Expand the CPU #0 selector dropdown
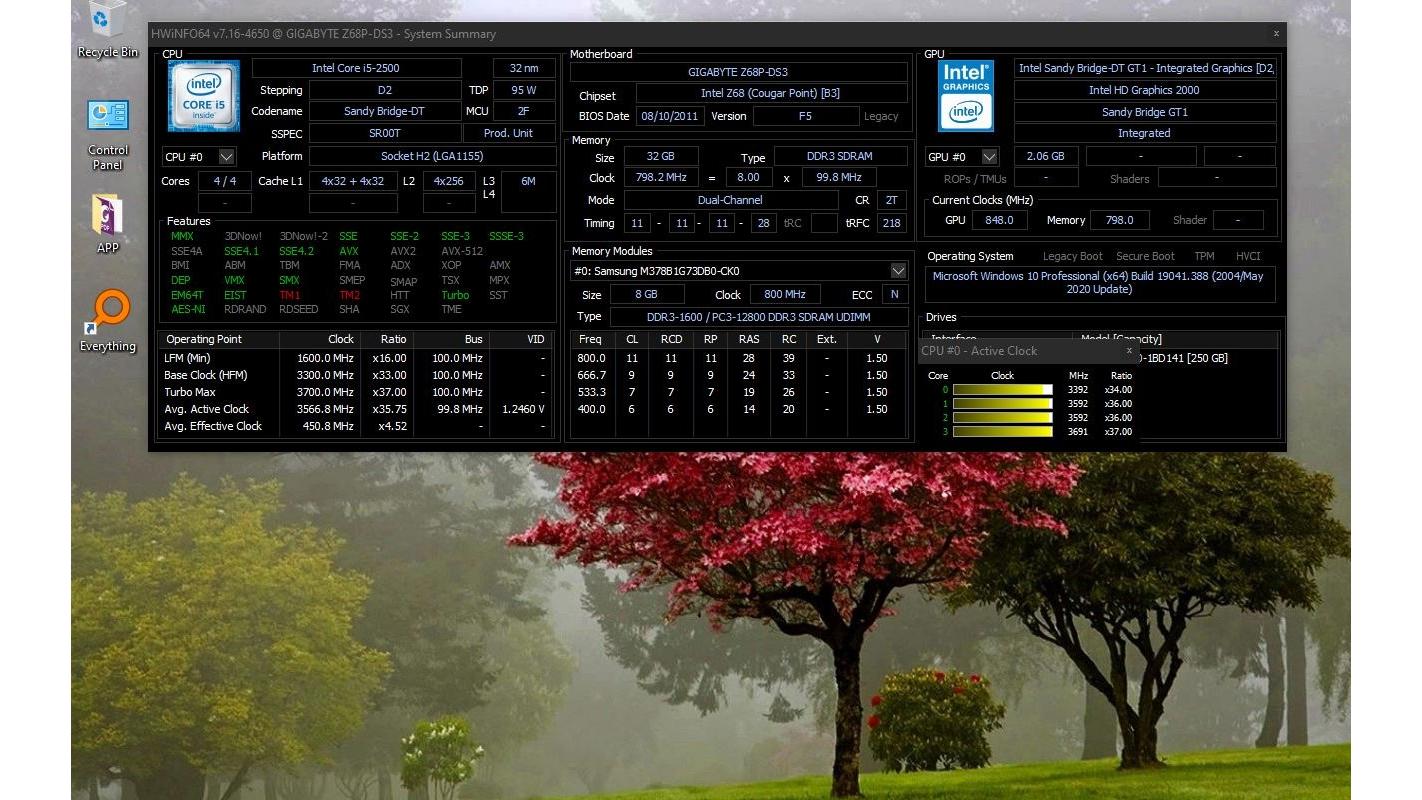 (226, 157)
